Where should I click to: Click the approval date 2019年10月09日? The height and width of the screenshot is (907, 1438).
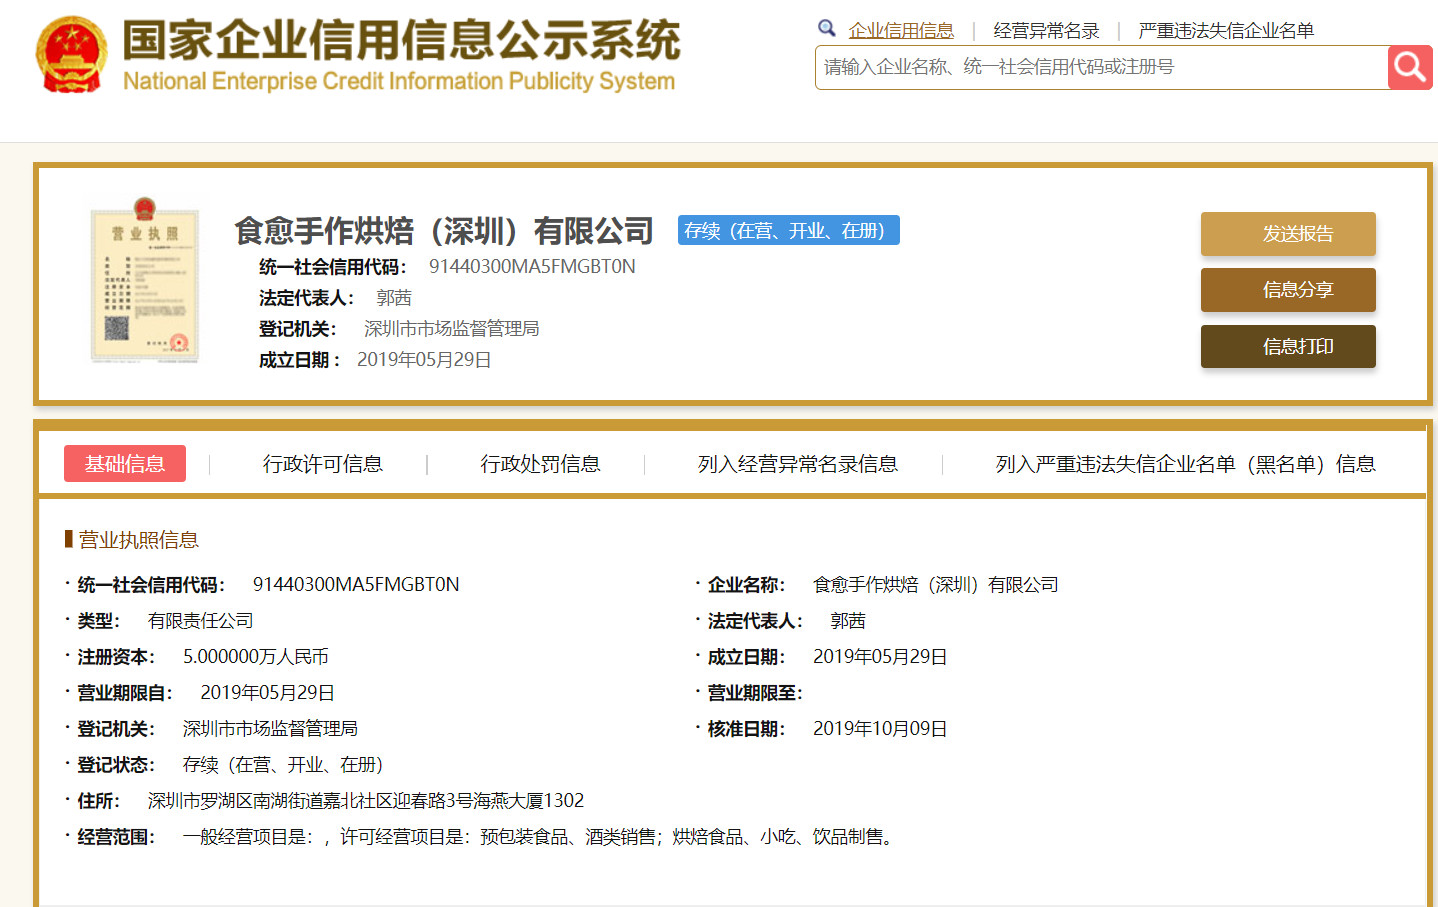pos(880,729)
